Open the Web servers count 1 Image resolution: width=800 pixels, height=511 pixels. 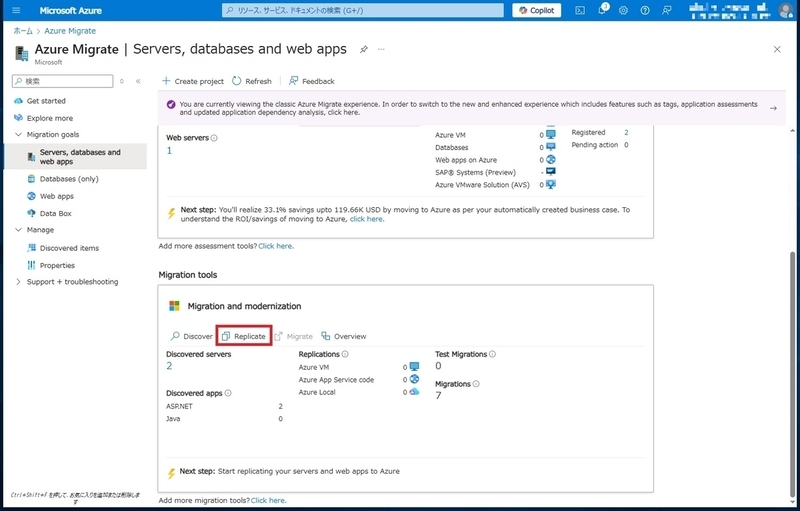pyautogui.click(x=169, y=150)
